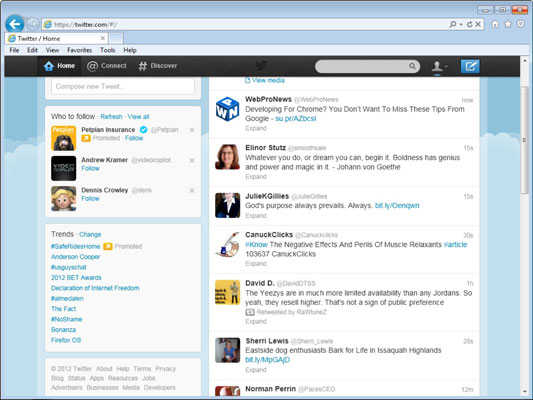Image resolution: width=533 pixels, height=400 pixels.
Task: Follow Dennis Crowley
Action: [x=90, y=198]
